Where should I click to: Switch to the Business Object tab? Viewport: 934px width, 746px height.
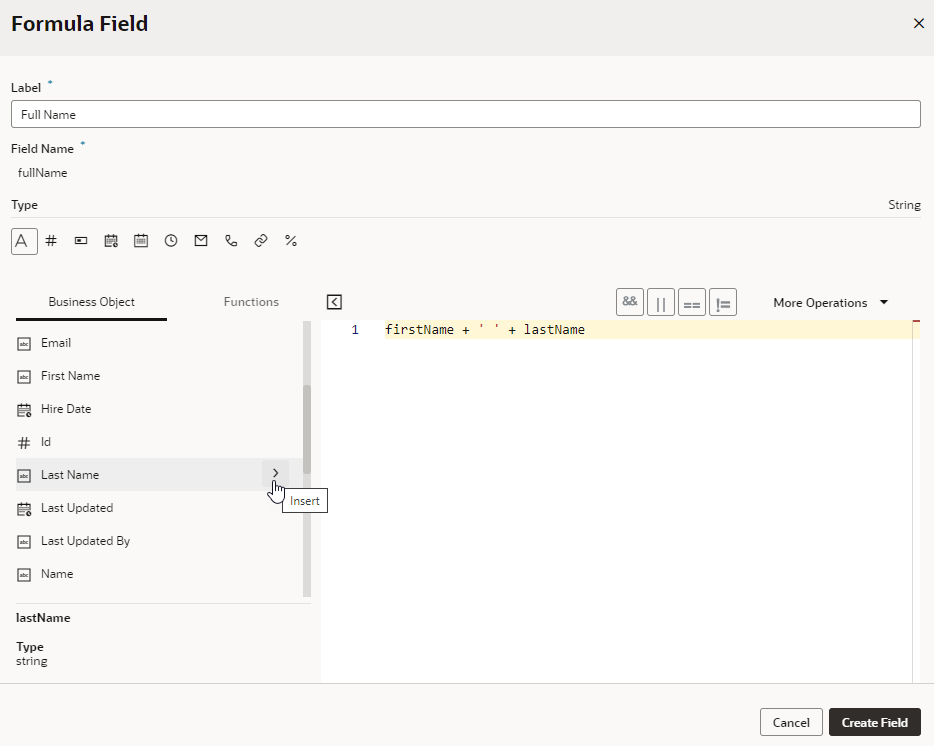[x=90, y=301]
